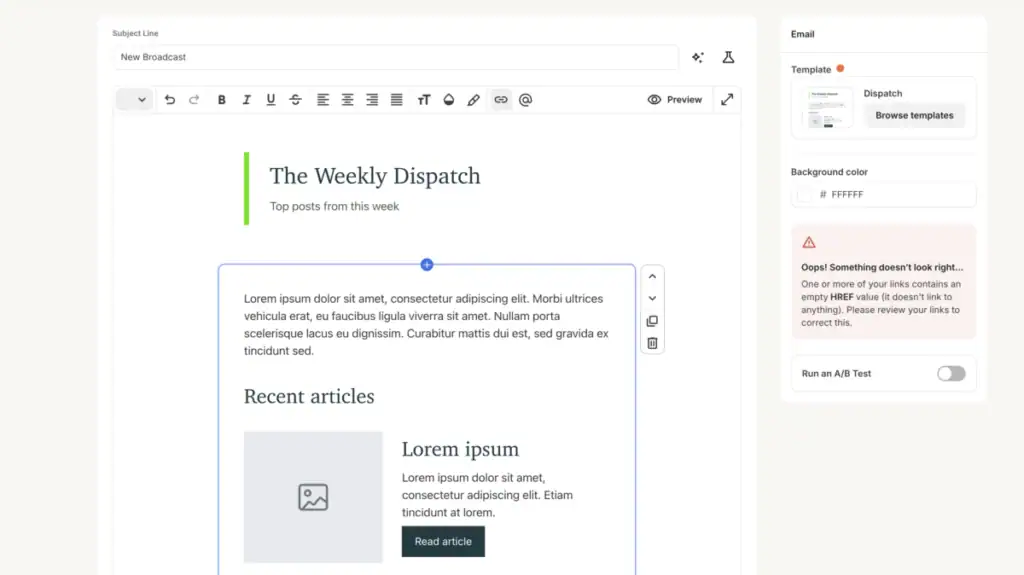Viewport: 1024px width, 575px height.
Task: Select the highlighter tool
Action: tap(473, 100)
